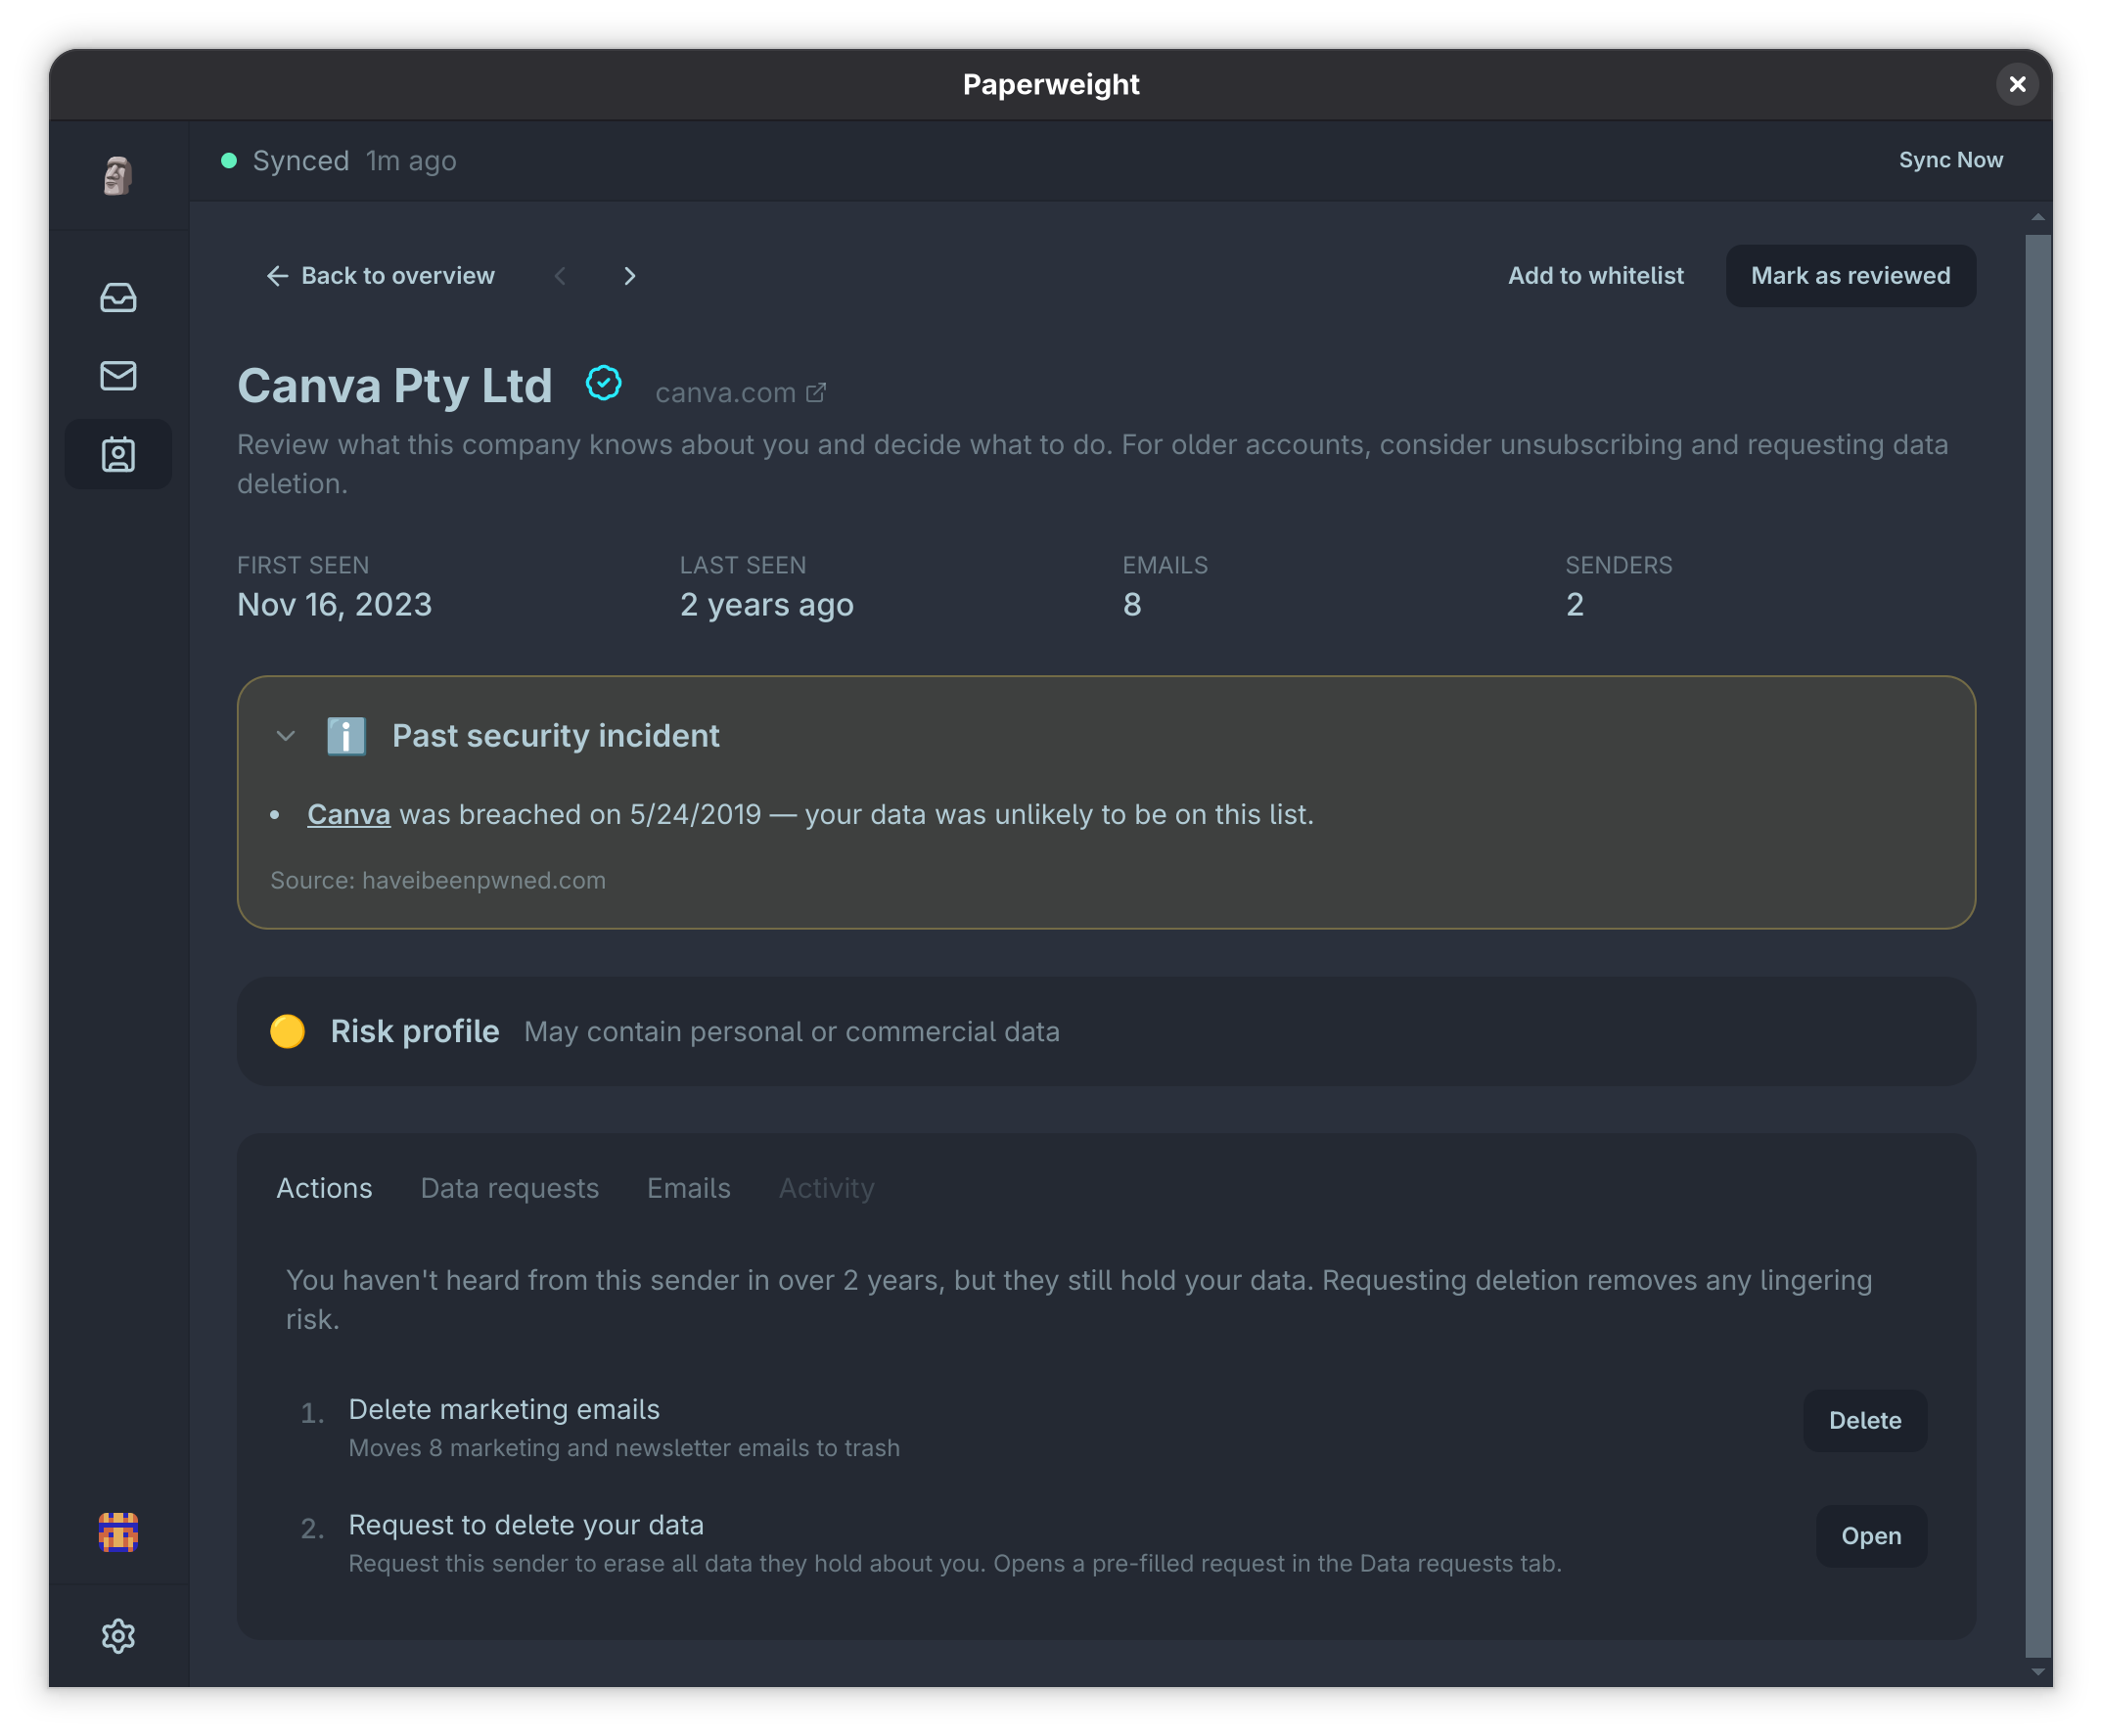Click the scrollbar up arrow

click(x=2037, y=217)
